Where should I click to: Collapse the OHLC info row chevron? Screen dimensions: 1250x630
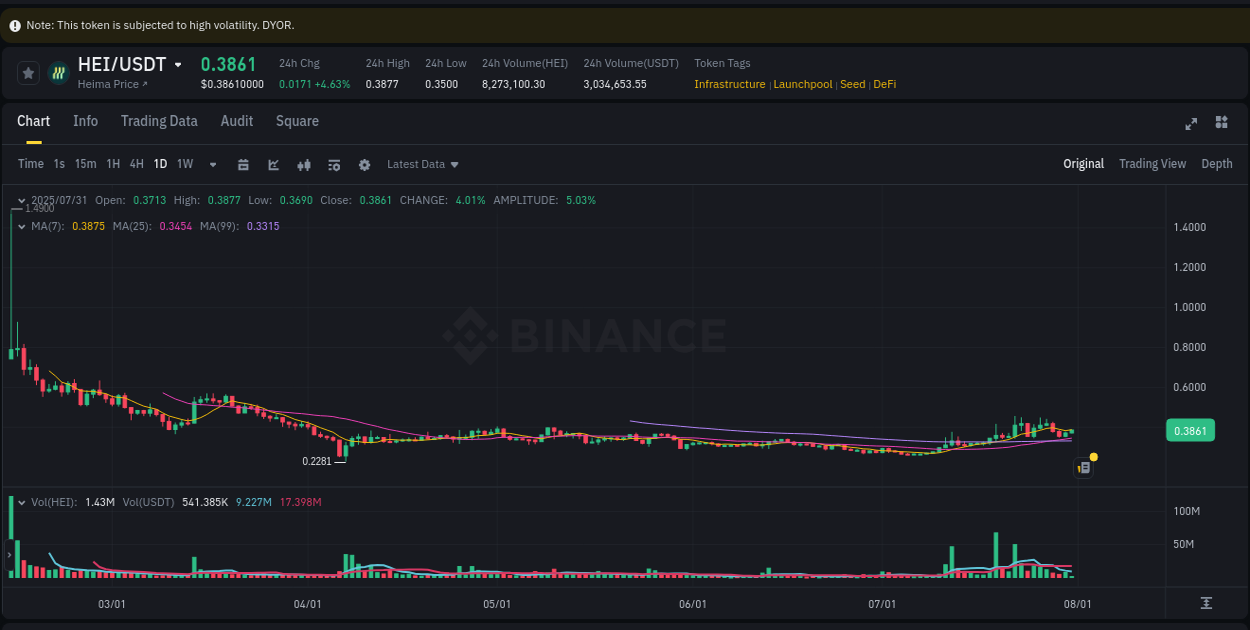[x=20, y=200]
